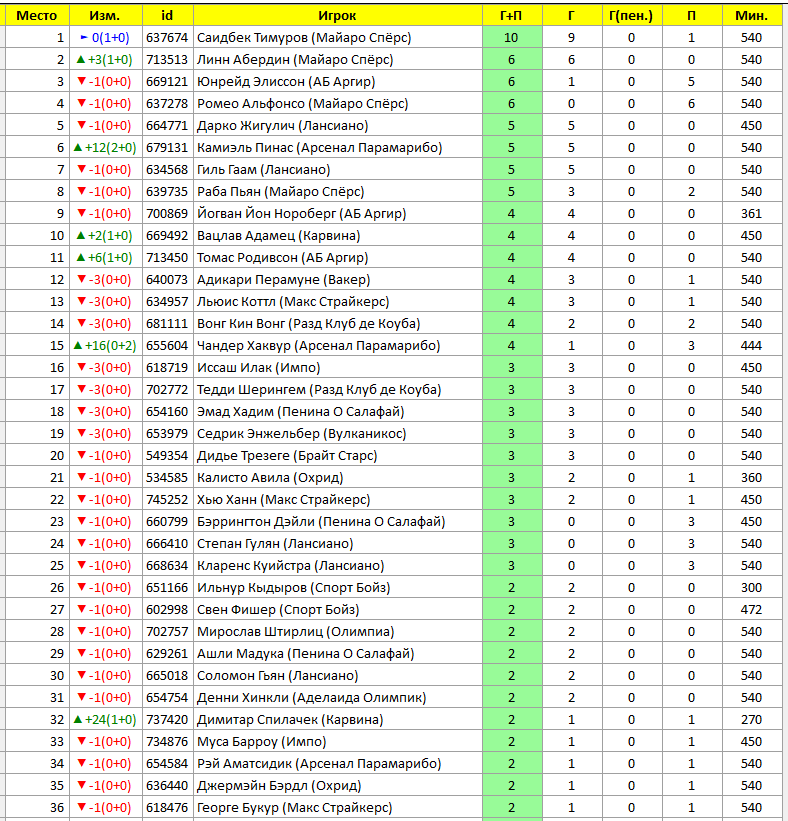Select Муса Барроу (Импо) cell
This screenshot has width=788, height=821.
click(338, 741)
